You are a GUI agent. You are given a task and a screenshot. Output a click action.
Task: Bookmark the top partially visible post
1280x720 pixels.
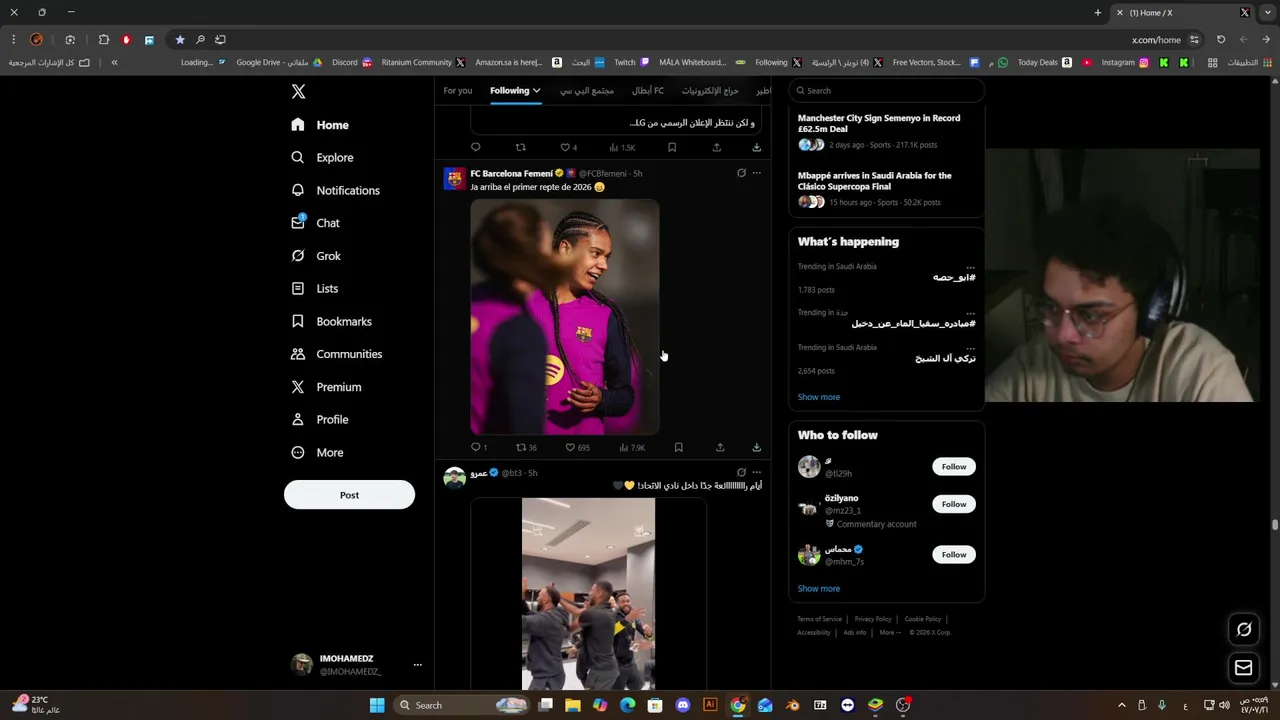point(671,147)
